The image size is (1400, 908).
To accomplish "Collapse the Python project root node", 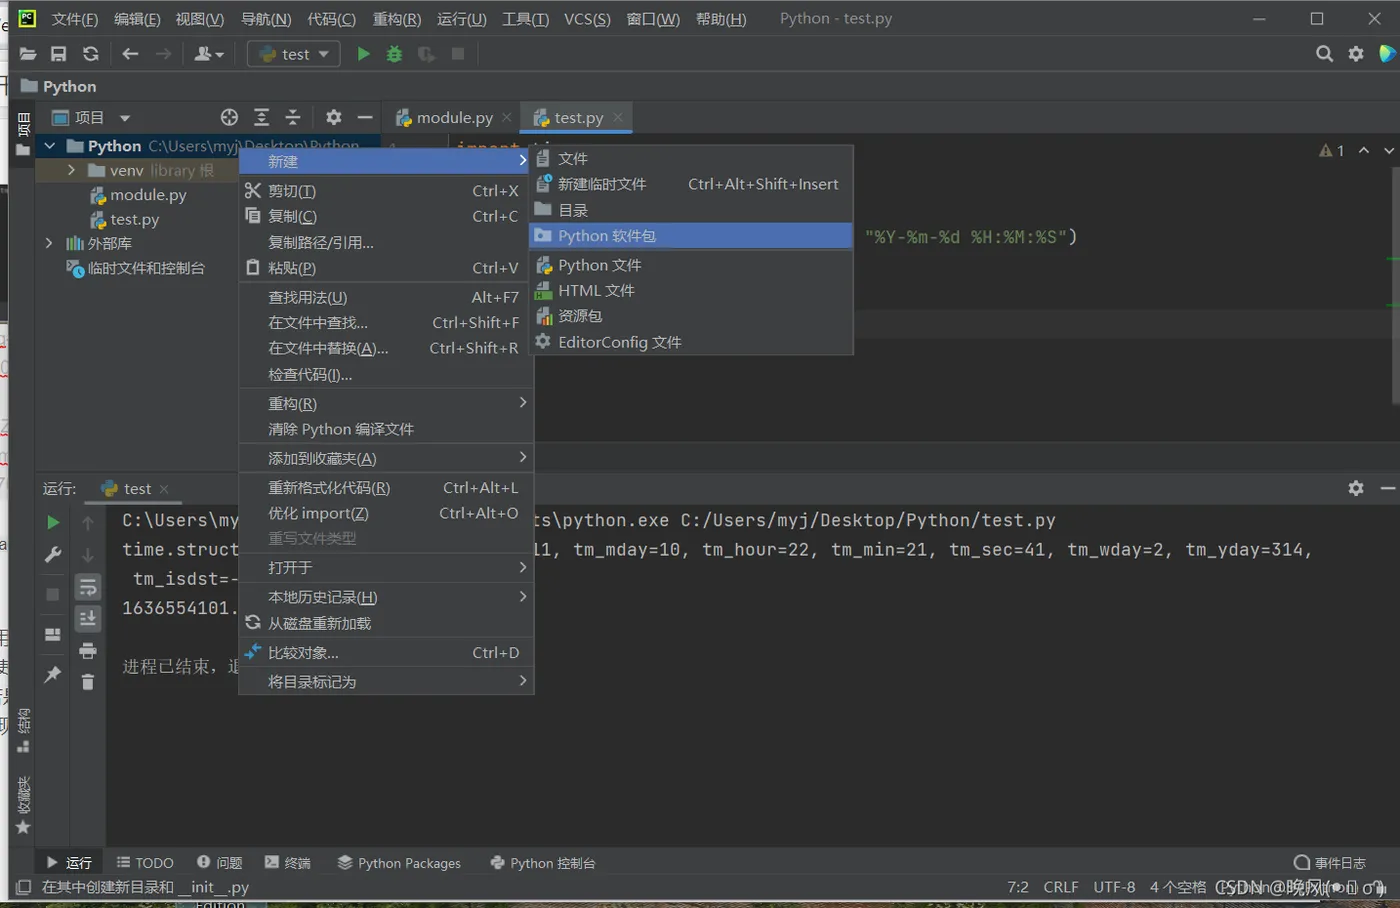I will pyautogui.click(x=49, y=146).
